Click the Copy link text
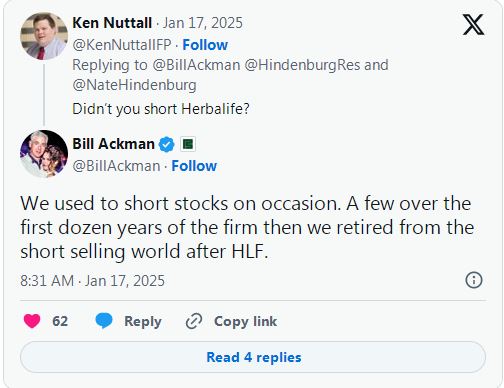504x388 pixels. pyautogui.click(x=245, y=321)
